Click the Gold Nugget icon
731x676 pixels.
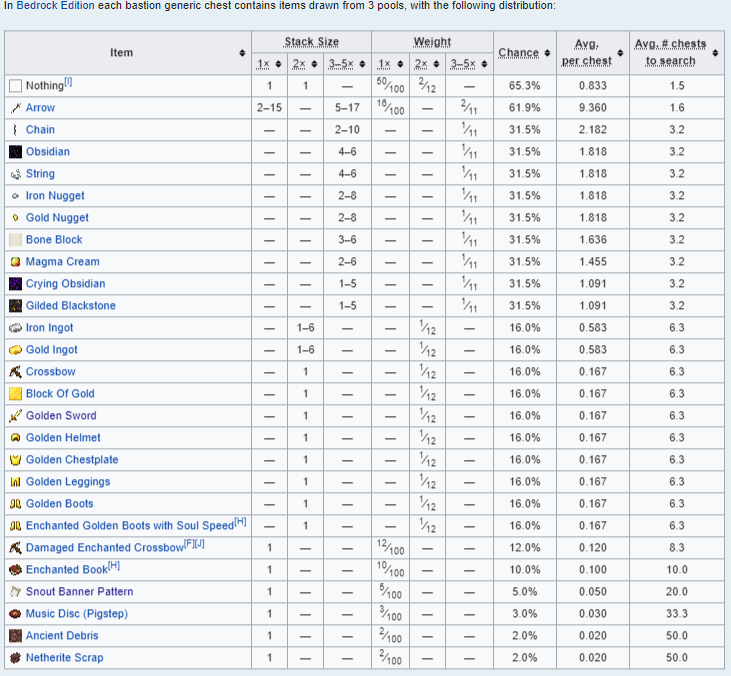click(x=15, y=218)
